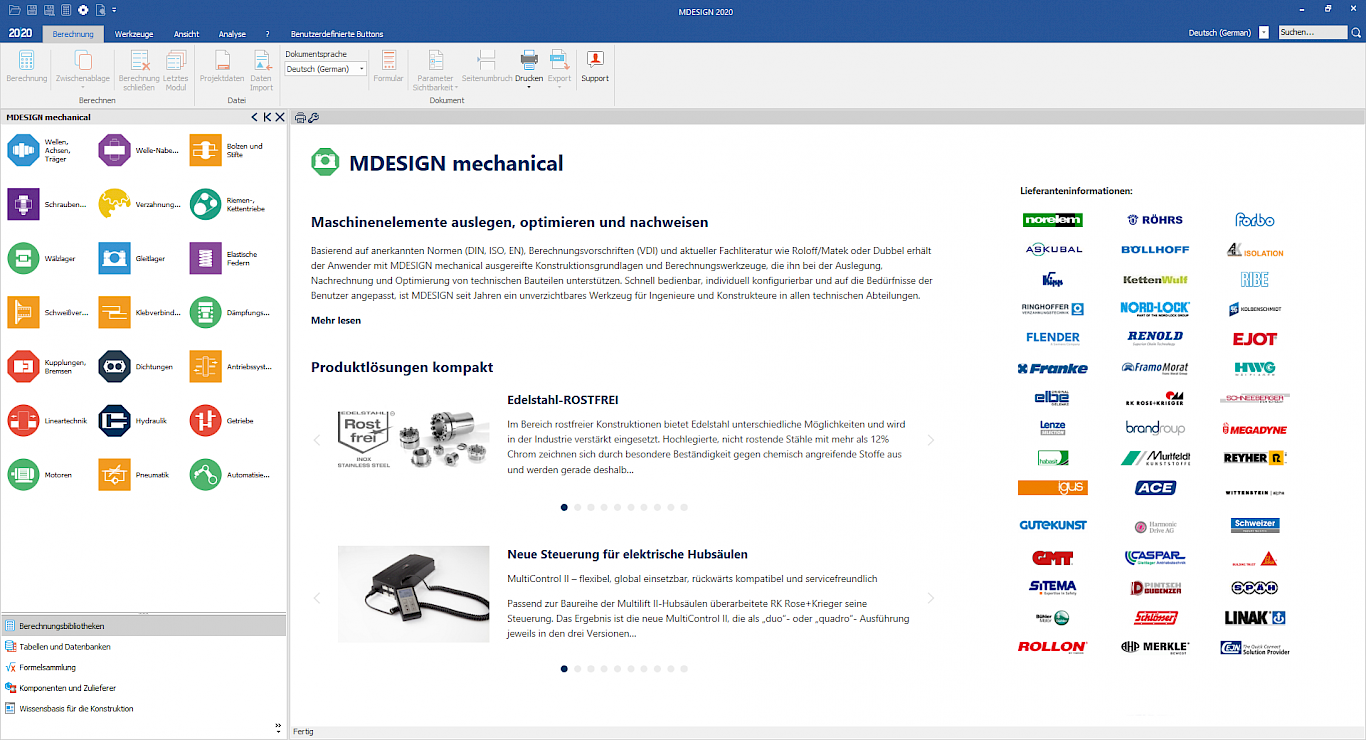Expand the Dokumentsprache language combo box
The height and width of the screenshot is (740, 1366).
pos(326,69)
